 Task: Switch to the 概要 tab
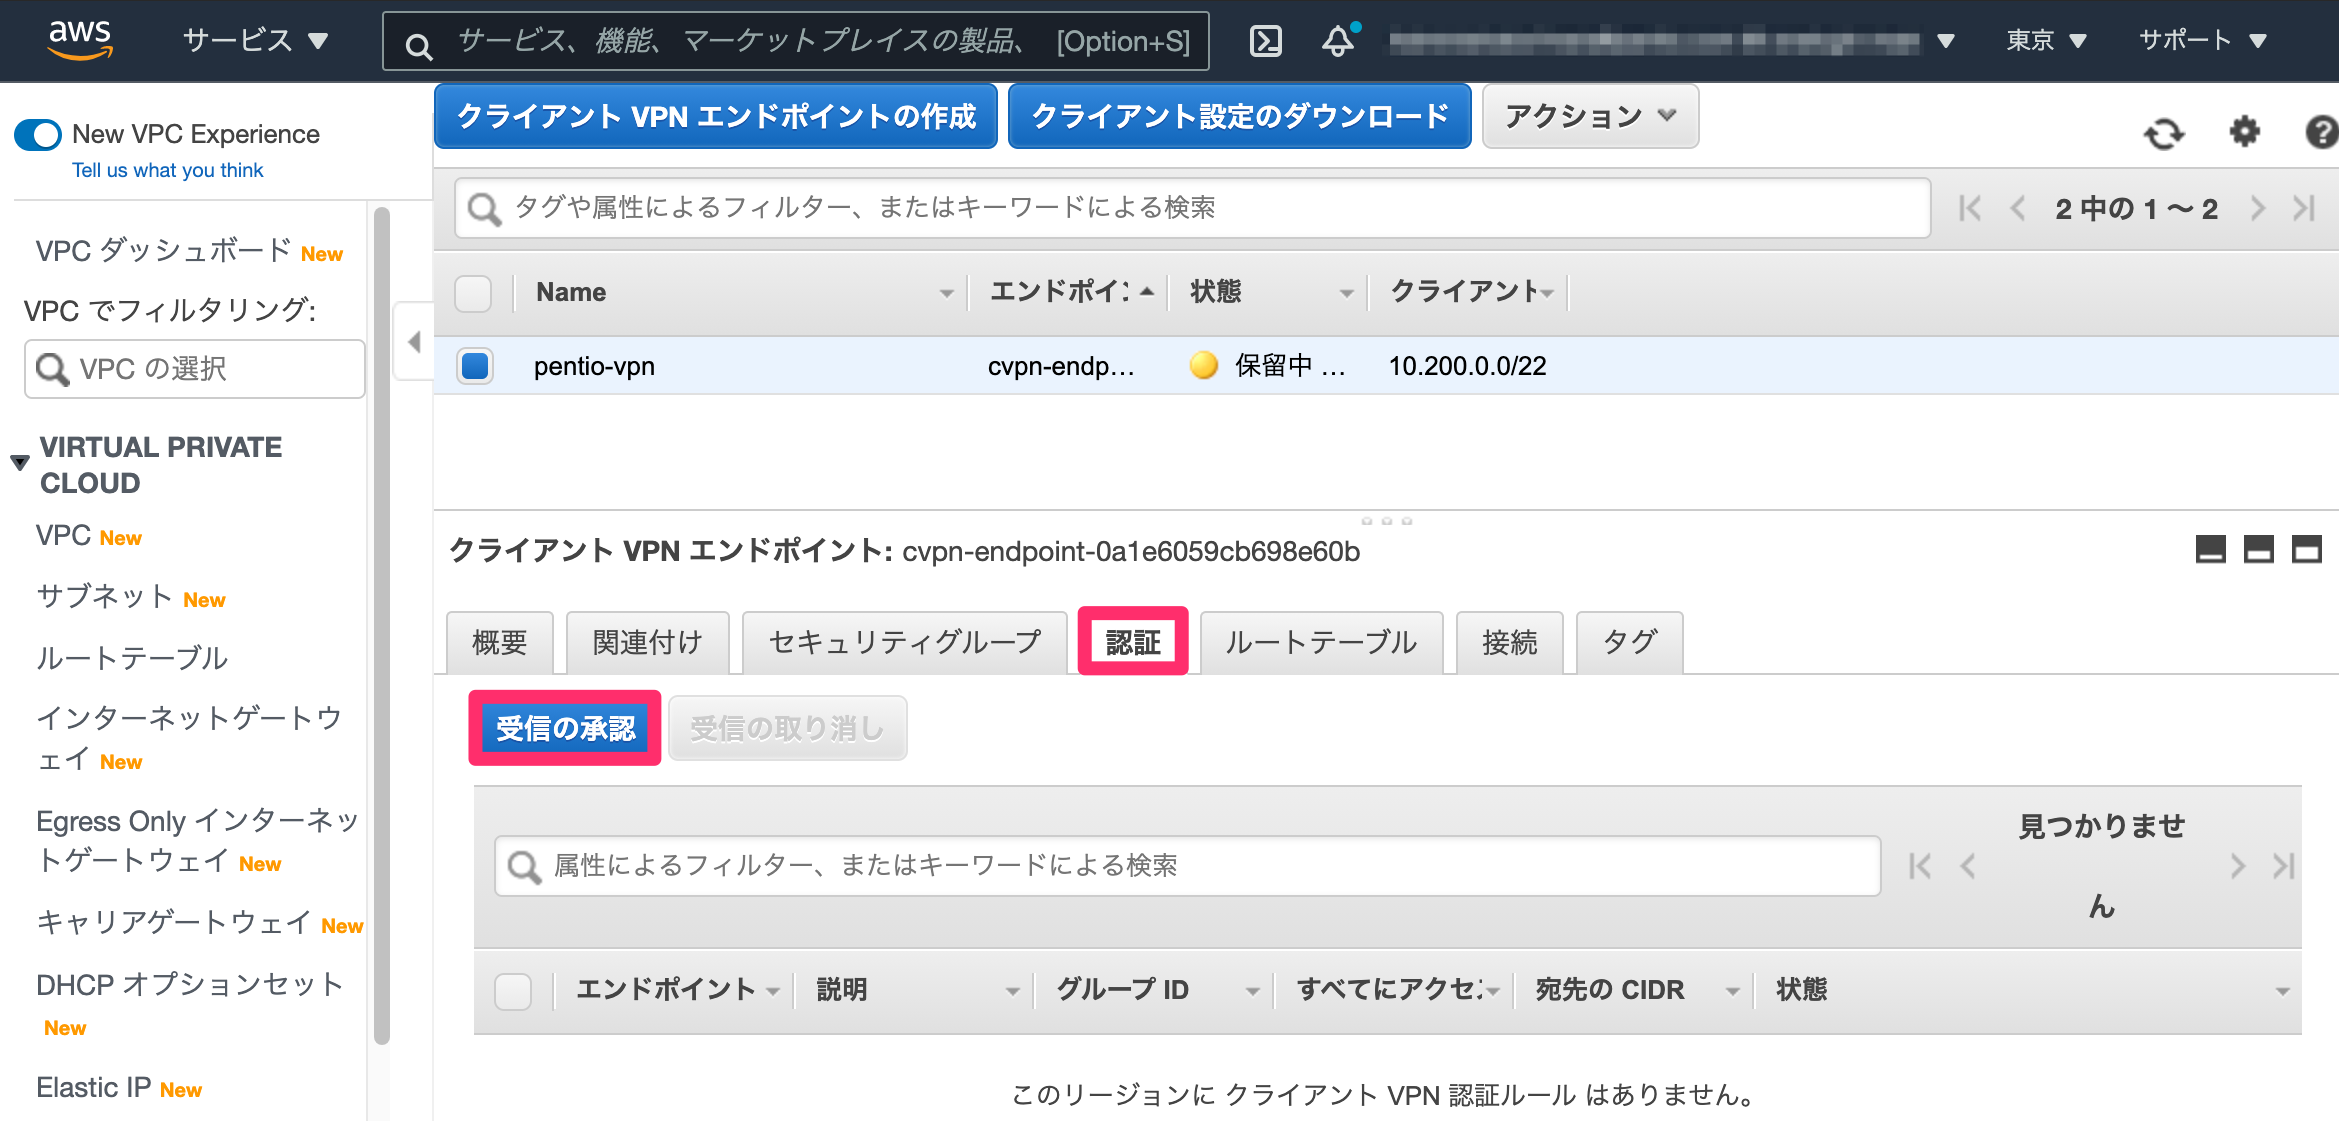pos(500,642)
